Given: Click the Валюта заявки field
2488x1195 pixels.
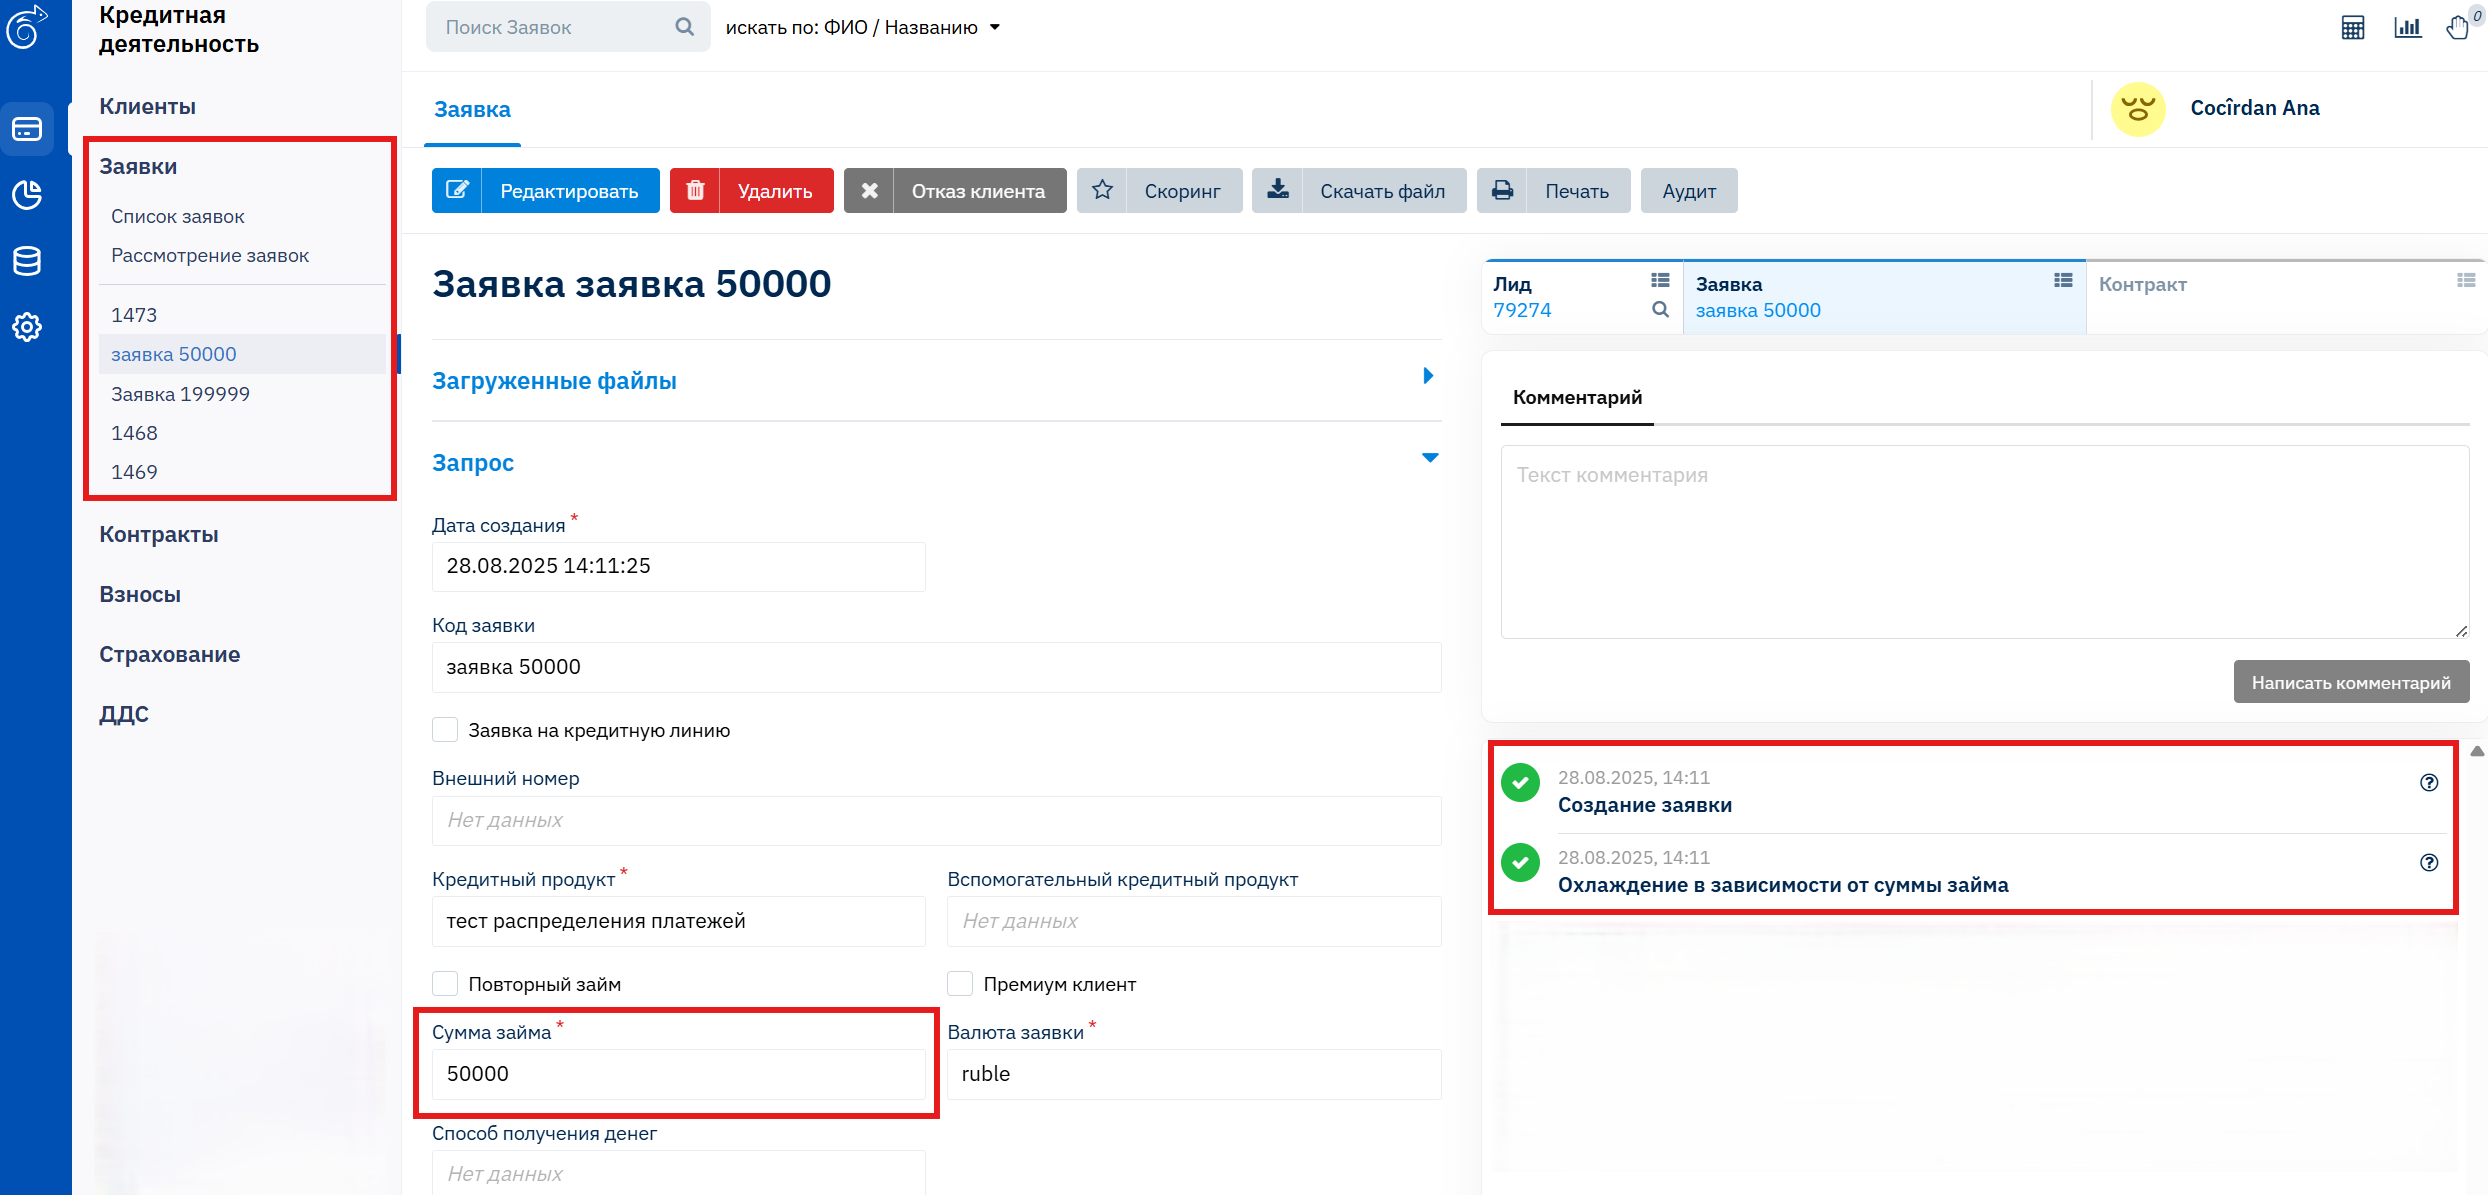Looking at the screenshot, I should pyautogui.click(x=1194, y=1074).
